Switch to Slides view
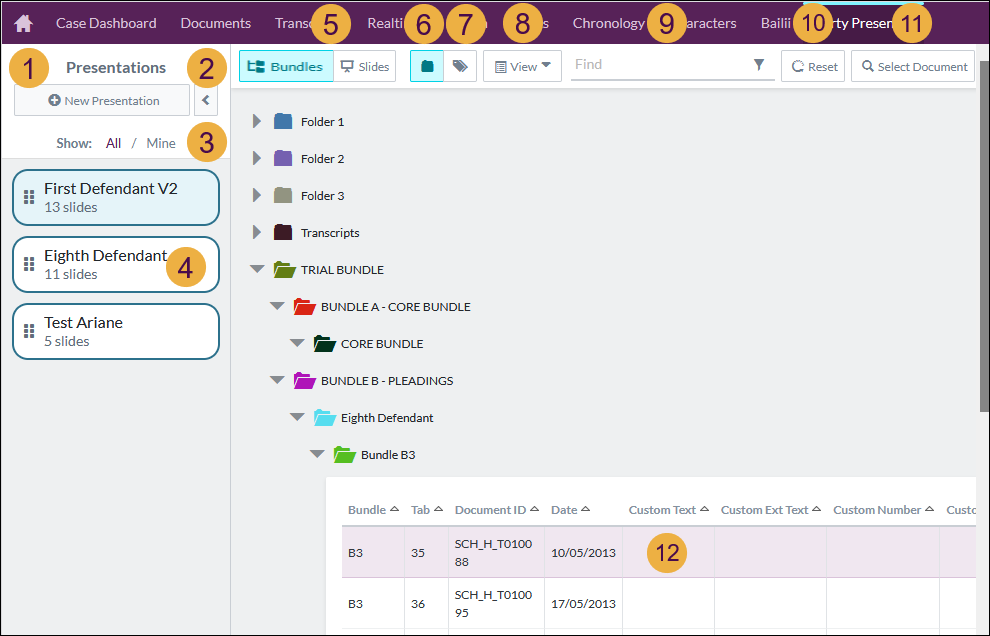Image resolution: width=990 pixels, height=636 pixels. click(364, 66)
